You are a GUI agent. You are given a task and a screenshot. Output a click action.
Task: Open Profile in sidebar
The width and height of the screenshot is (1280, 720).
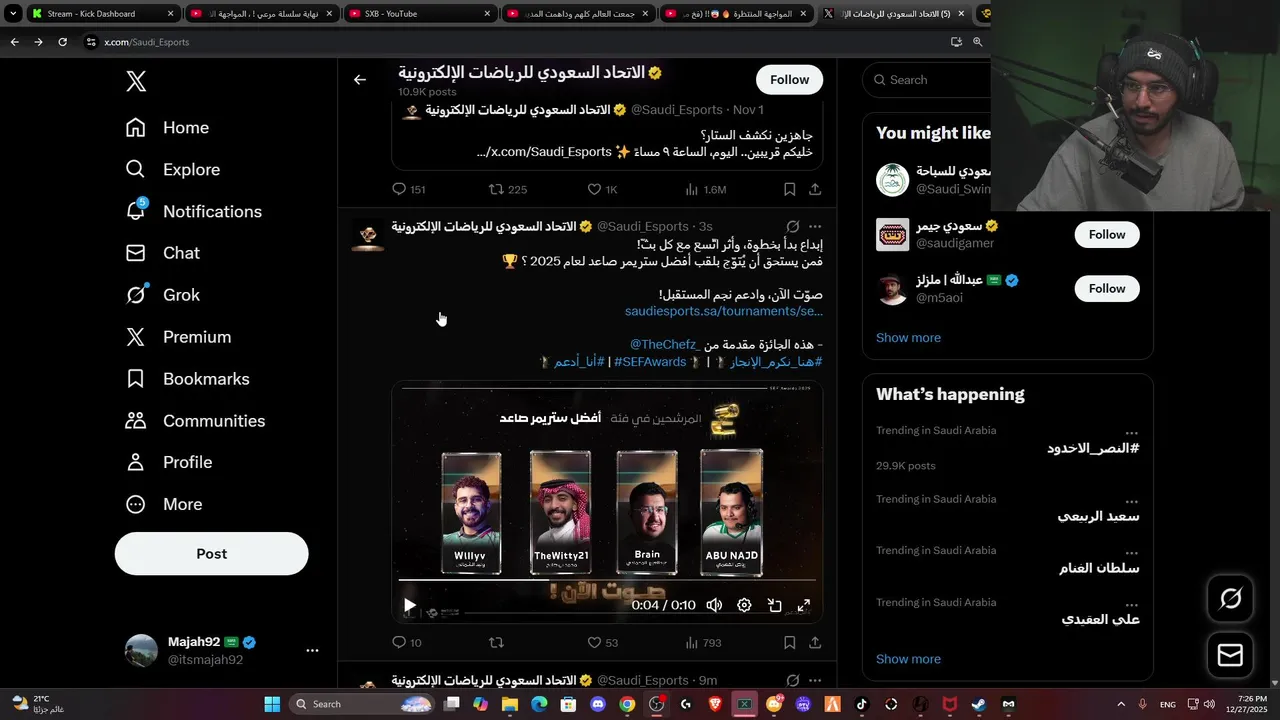[168, 462]
